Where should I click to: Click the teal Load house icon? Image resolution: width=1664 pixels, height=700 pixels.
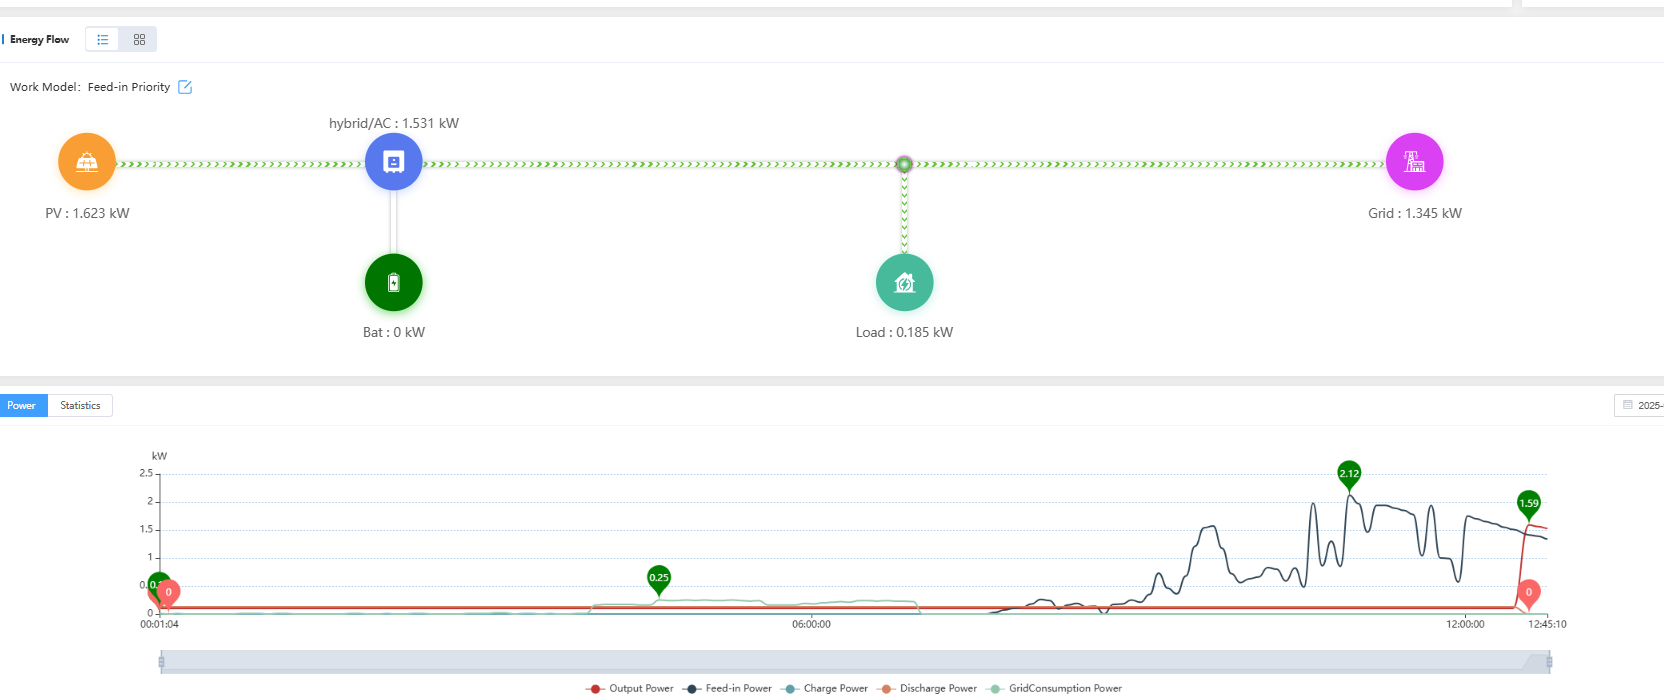(x=904, y=283)
